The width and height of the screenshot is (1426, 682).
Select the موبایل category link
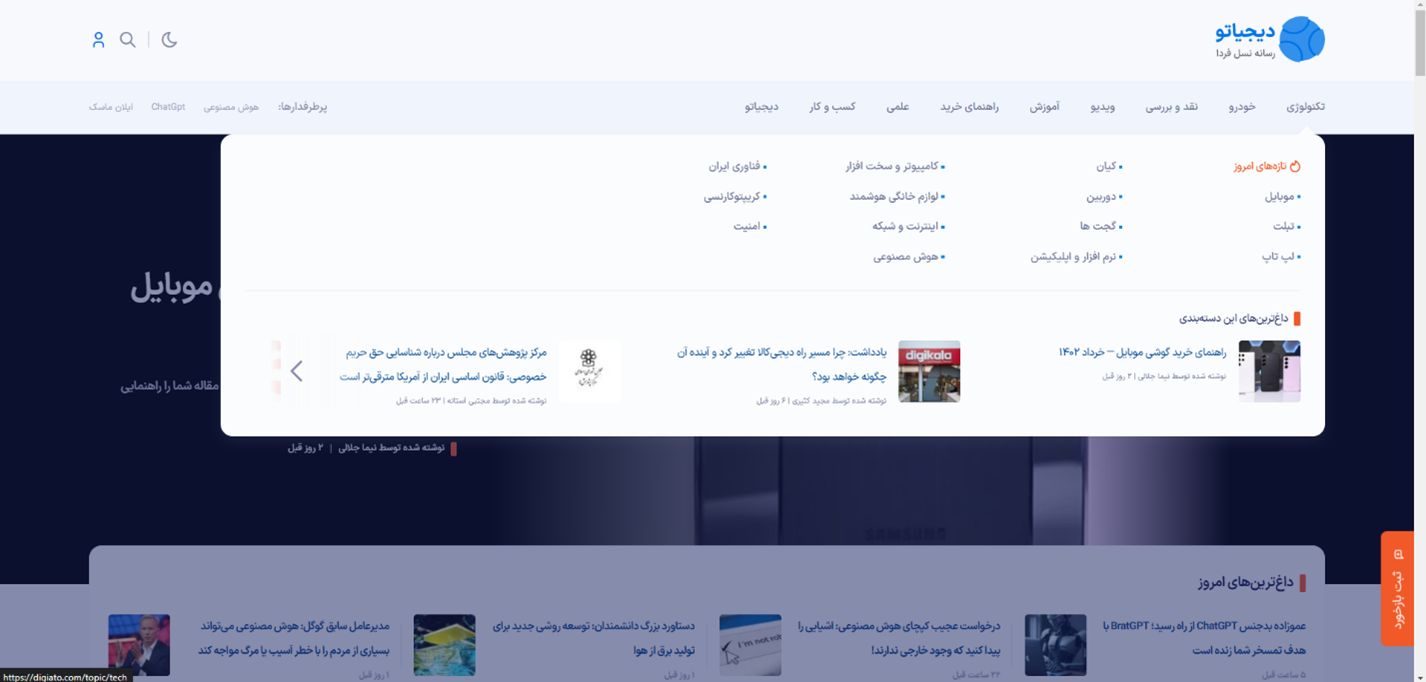(x=1280, y=197)
